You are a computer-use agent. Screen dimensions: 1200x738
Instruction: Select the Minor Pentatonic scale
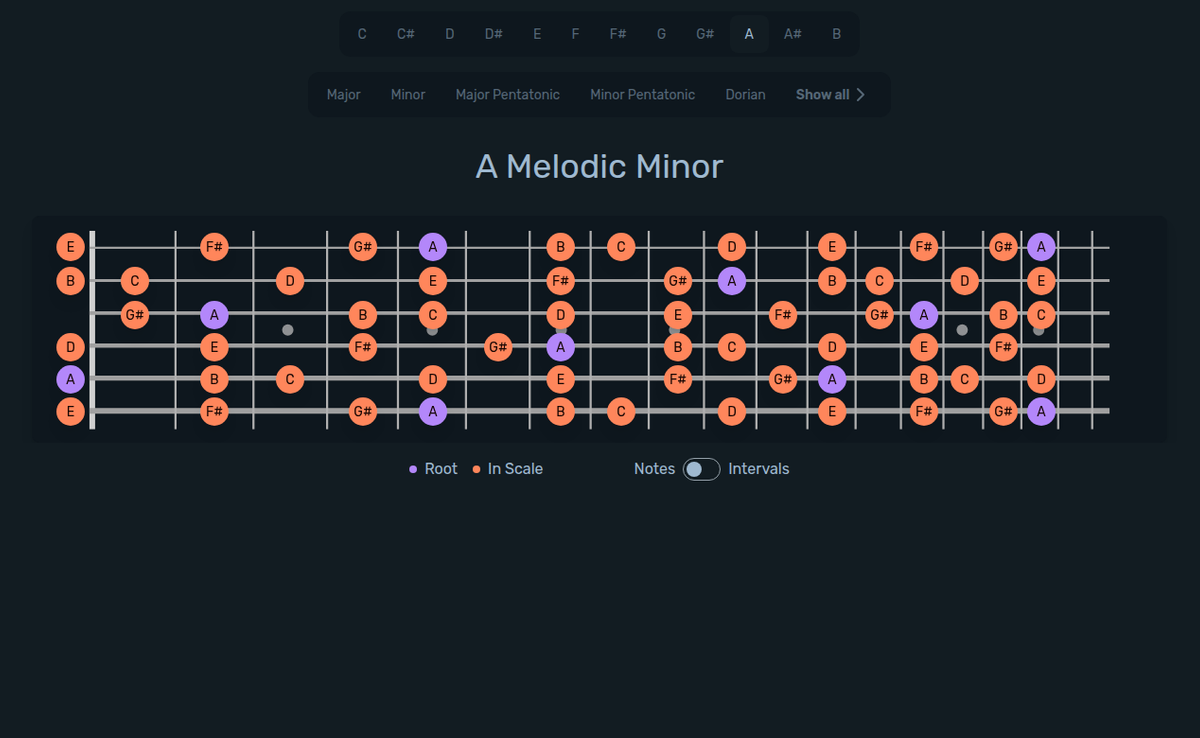[642, 94]
